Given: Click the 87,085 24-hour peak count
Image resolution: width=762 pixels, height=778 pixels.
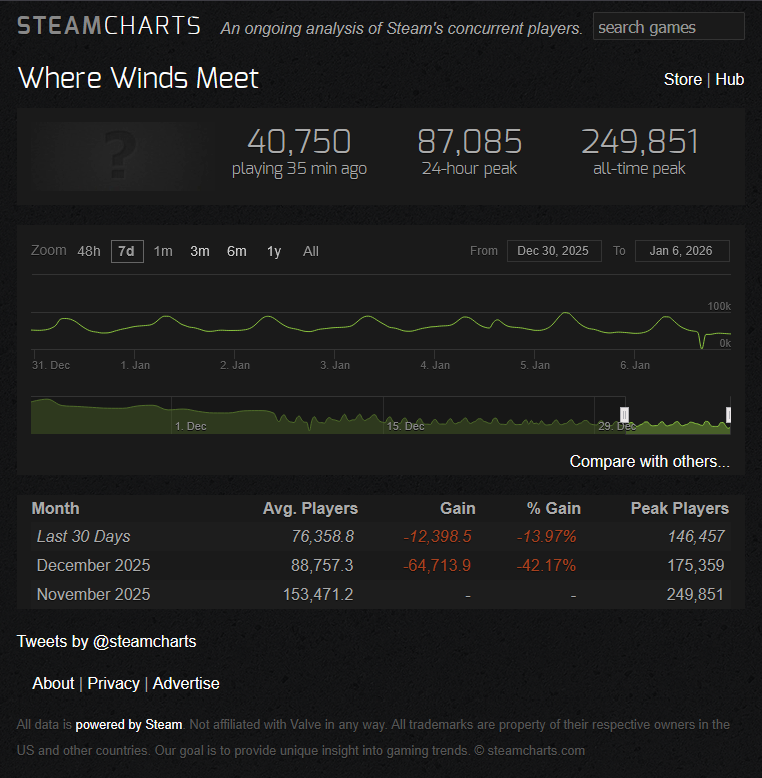Looking at the screenshot, I should pyautogui.click(x=469, y=141).
